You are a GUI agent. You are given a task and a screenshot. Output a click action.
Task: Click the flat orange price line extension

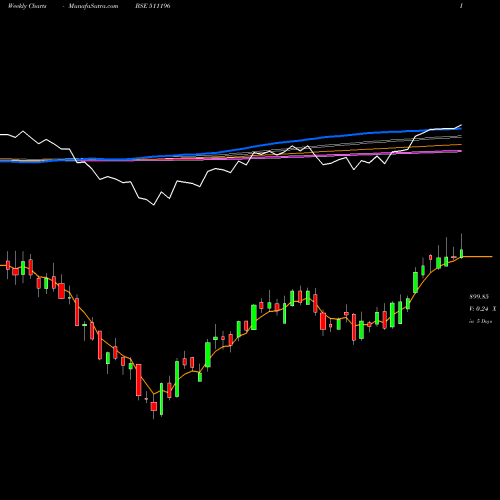477,257
